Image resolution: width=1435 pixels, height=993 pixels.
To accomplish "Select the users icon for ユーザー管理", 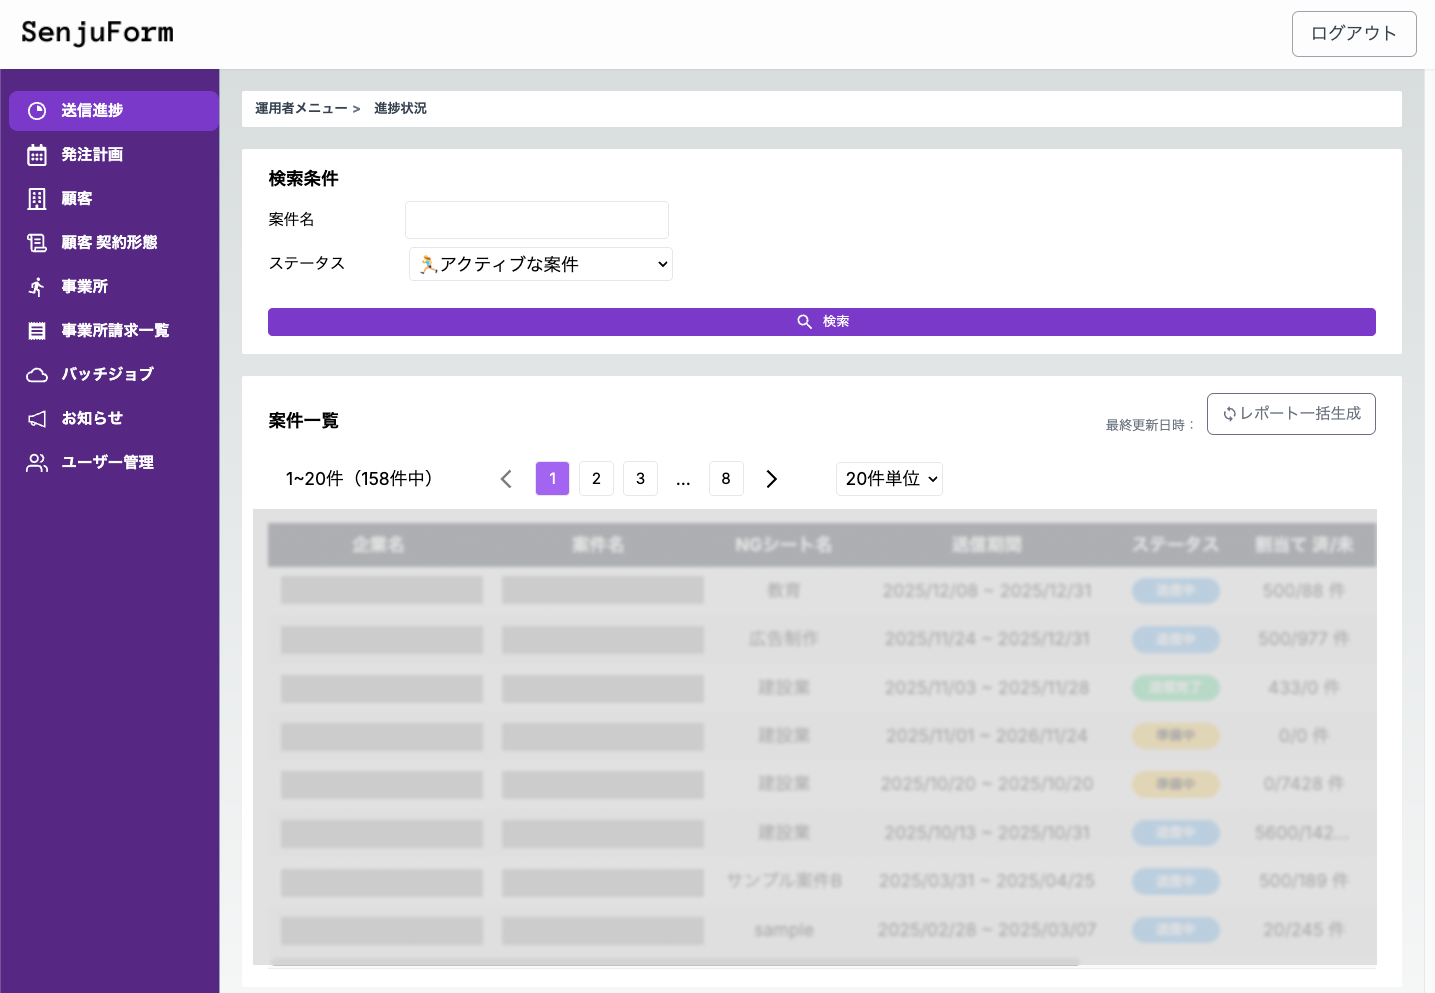I will 36,462.
